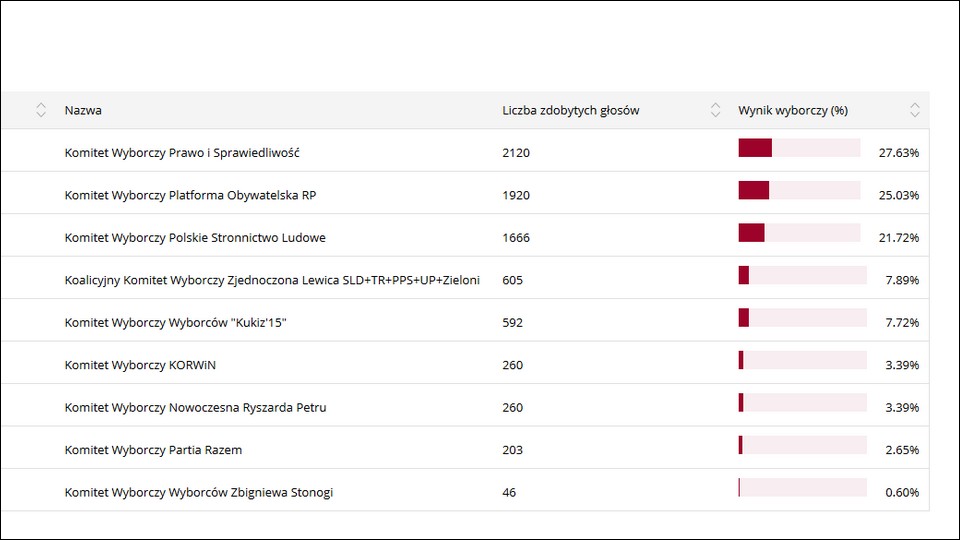Image resolution: width=960 pixels, height=540 pixels.
Task: Select Komitet Wyborczy Prawo i Sprawiedliwość row
Action: point(182,153)
